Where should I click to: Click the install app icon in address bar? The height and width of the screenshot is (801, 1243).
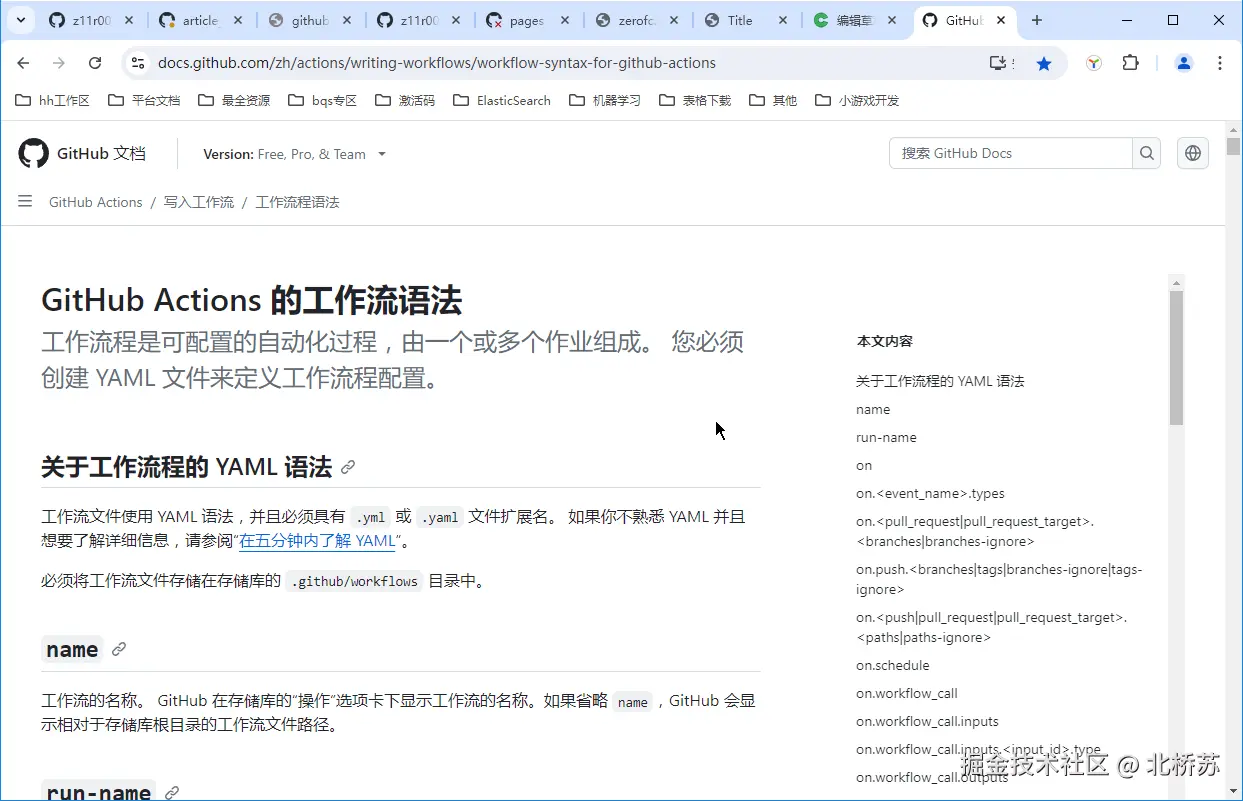(x=999, y=63)
